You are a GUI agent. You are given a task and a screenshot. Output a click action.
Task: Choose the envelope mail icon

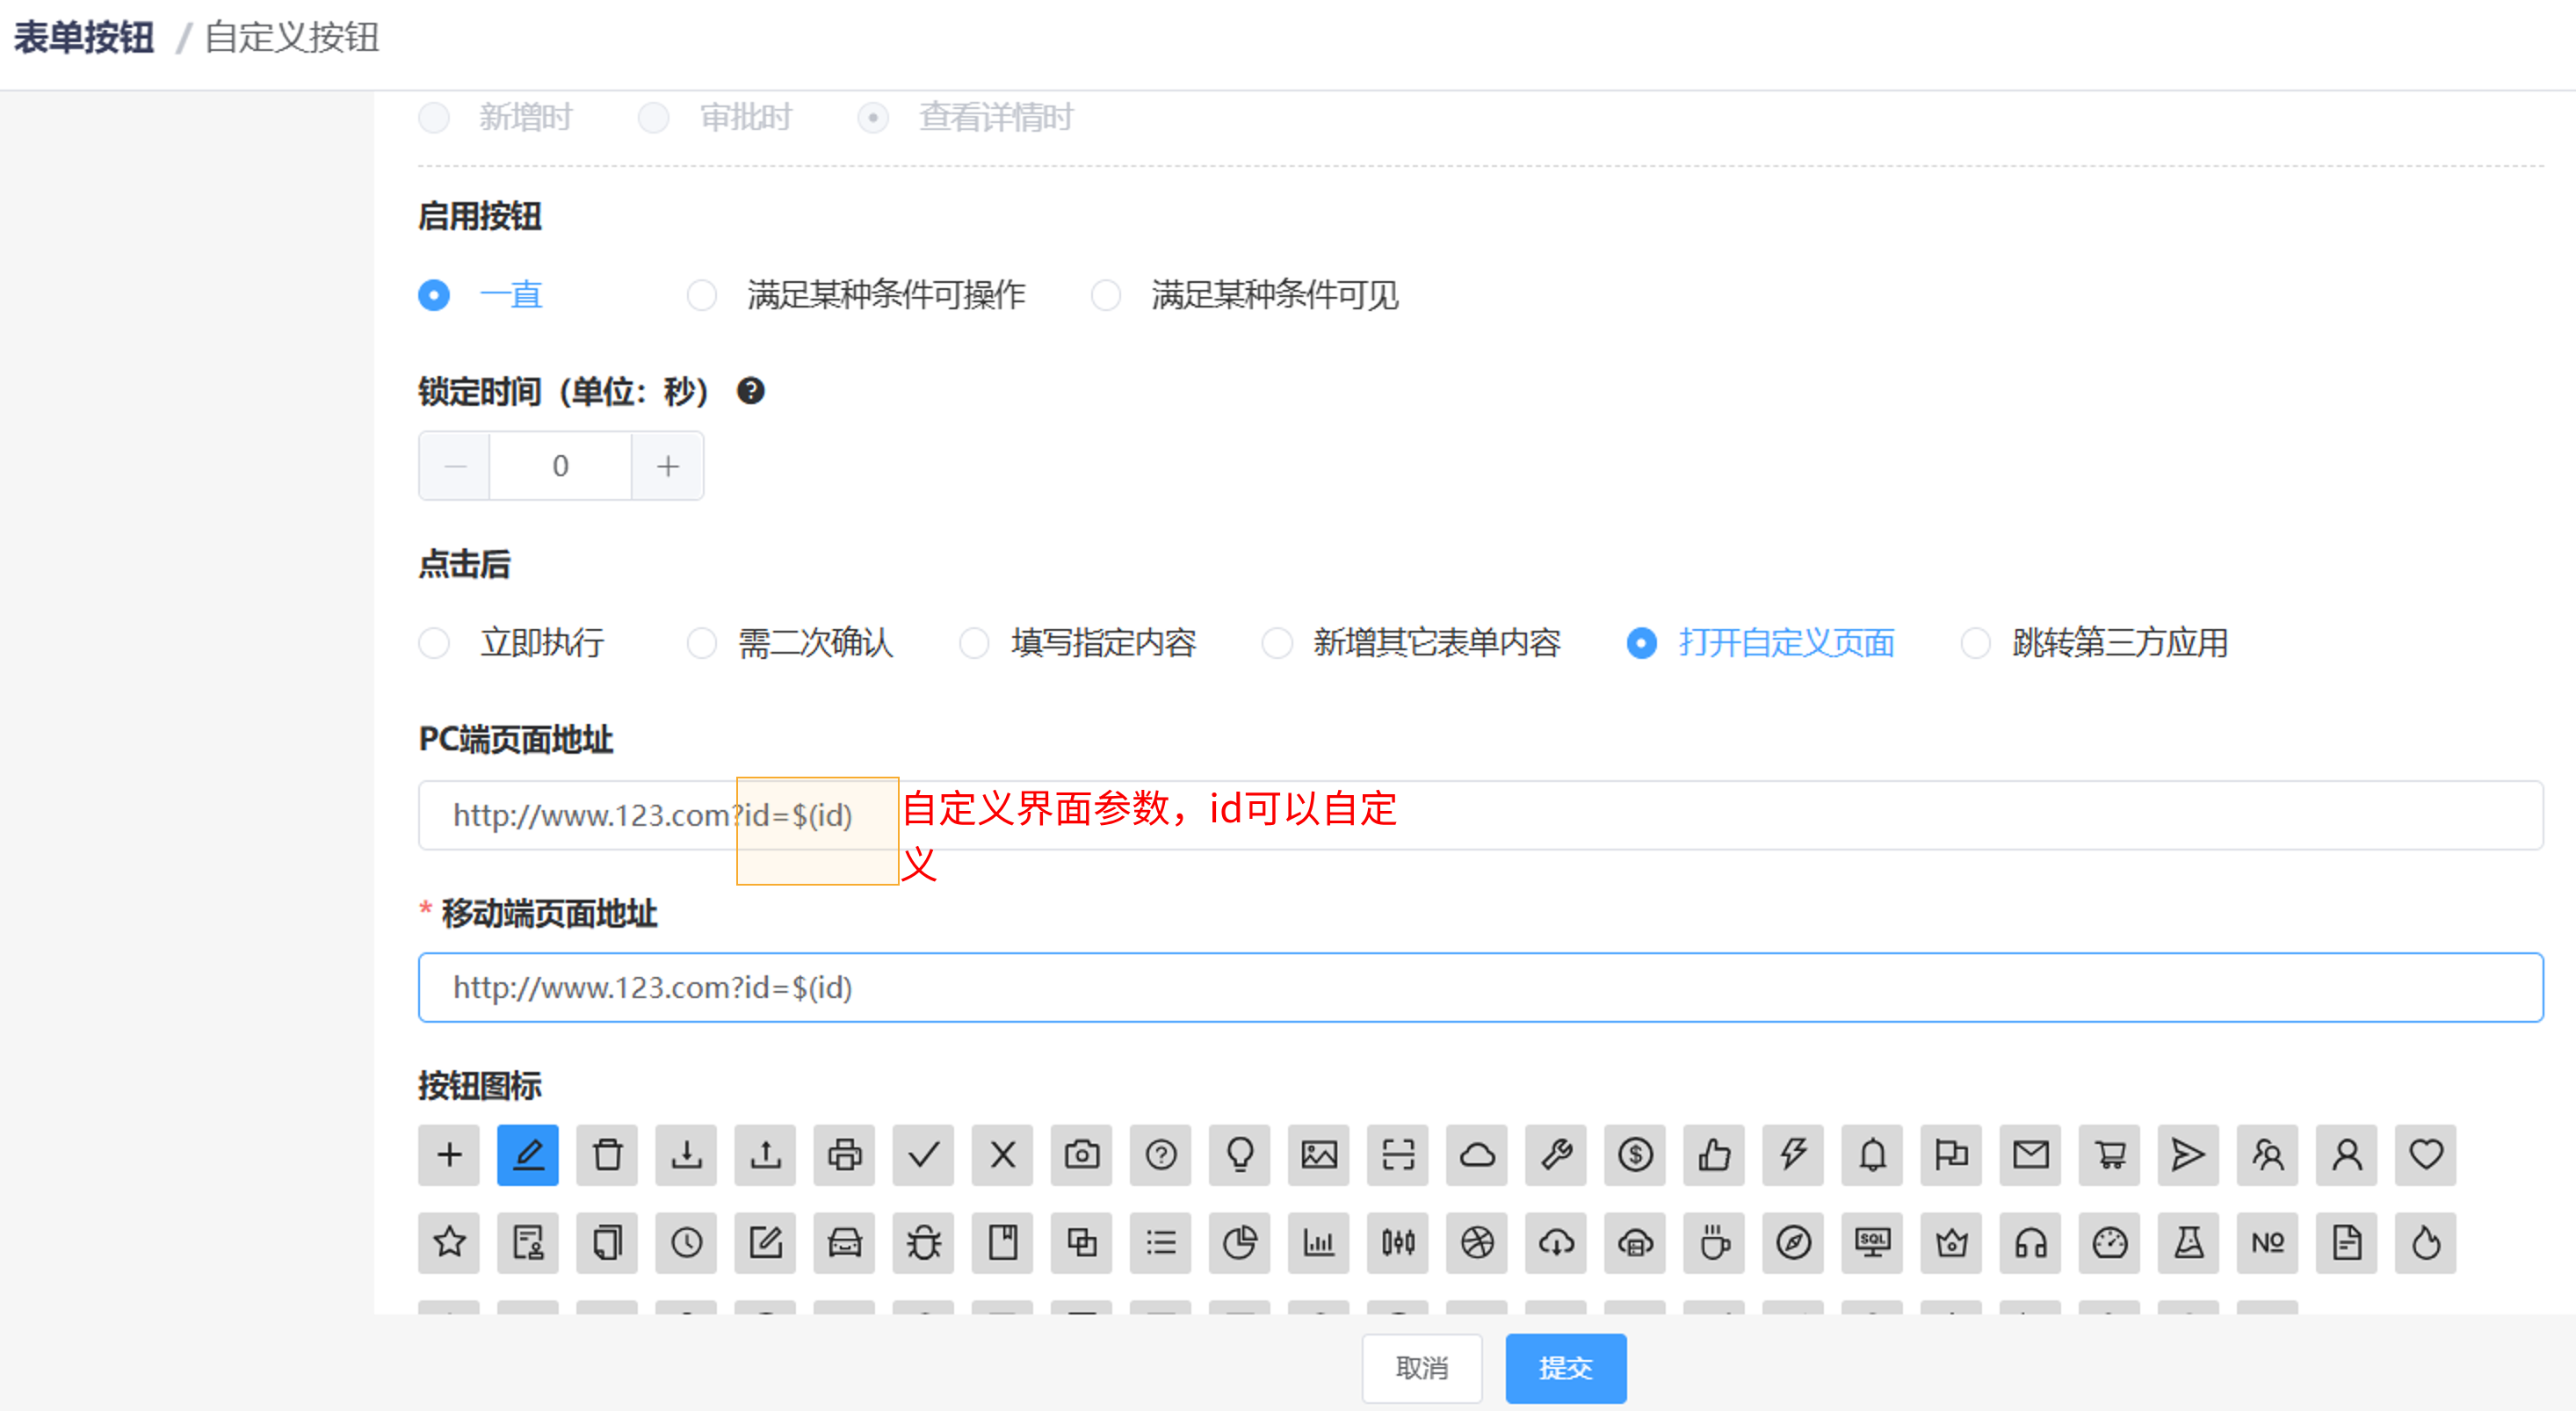coord(2030,1155)
